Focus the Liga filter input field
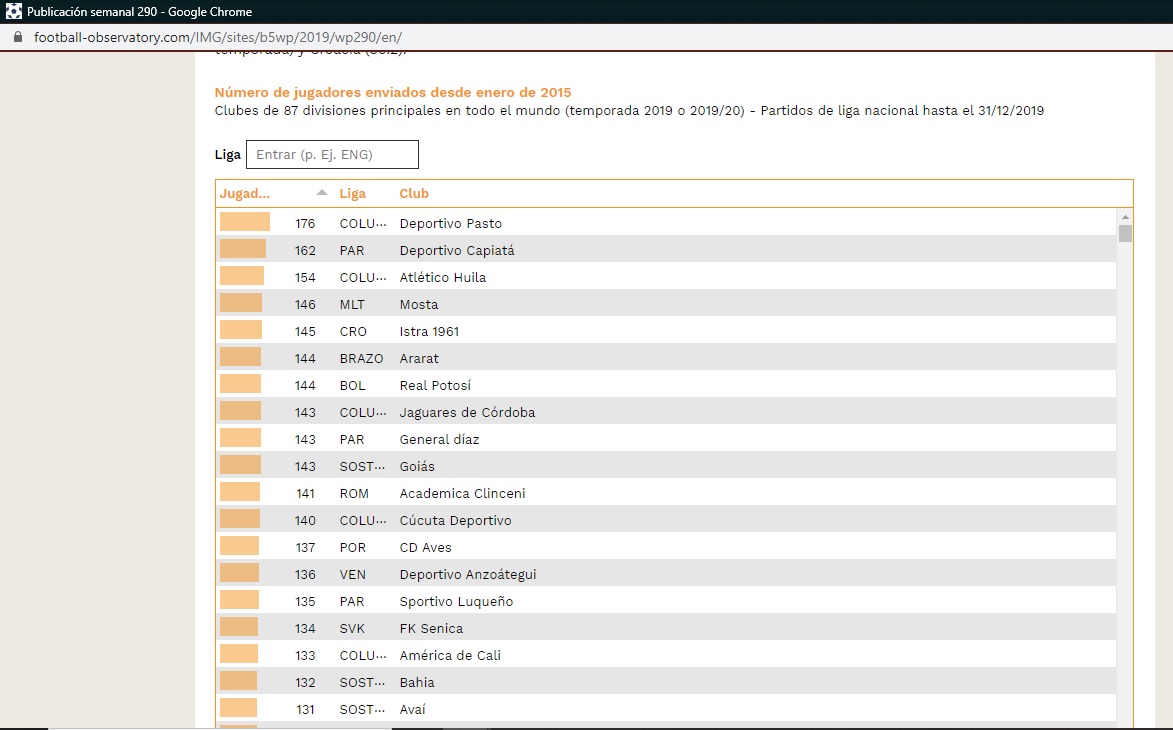1173x730 pixels. click(332, 155)
